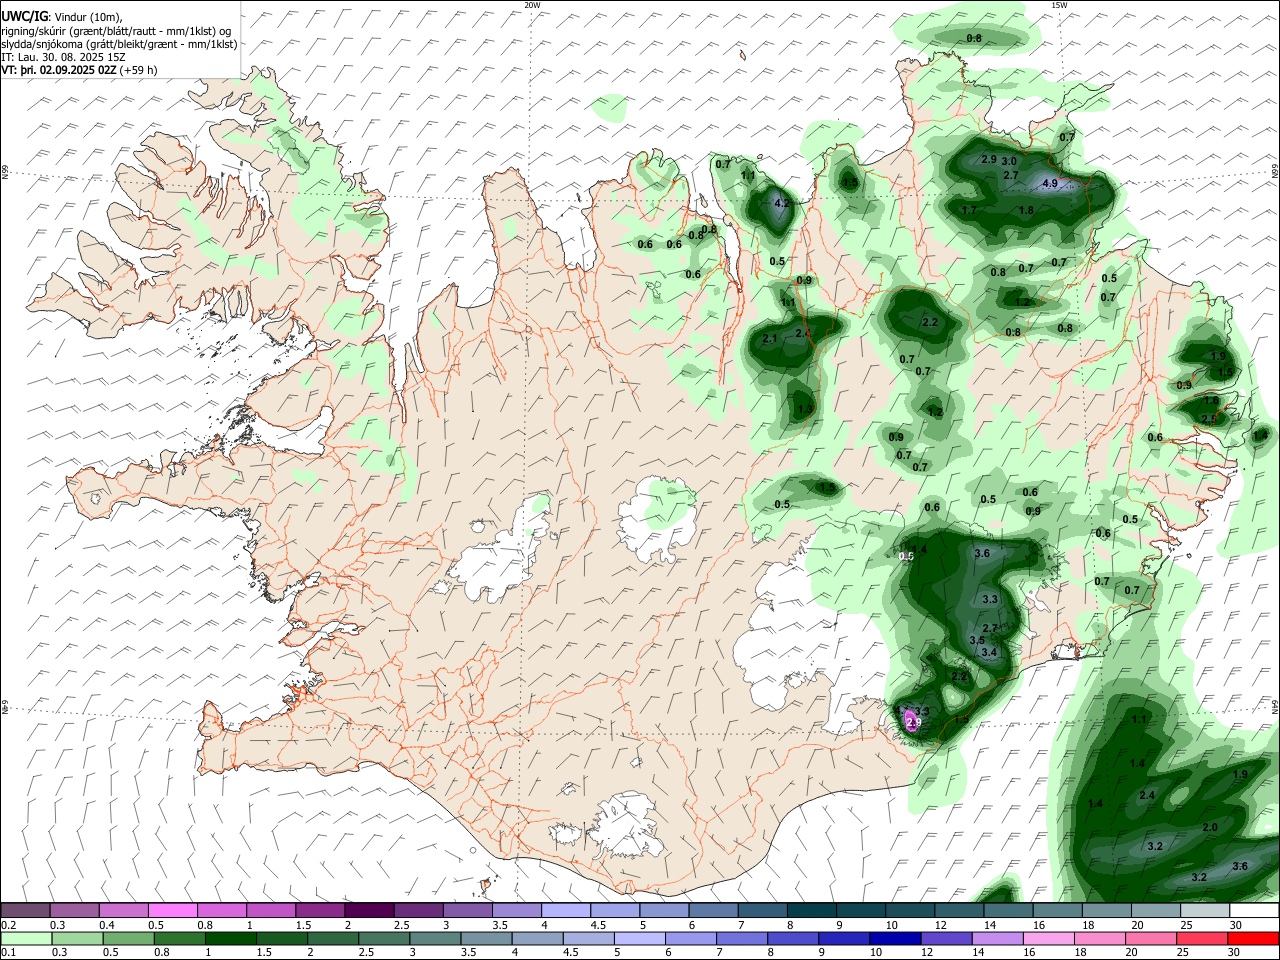Select the 3.5 precipitation value

[x=978, y=641]
